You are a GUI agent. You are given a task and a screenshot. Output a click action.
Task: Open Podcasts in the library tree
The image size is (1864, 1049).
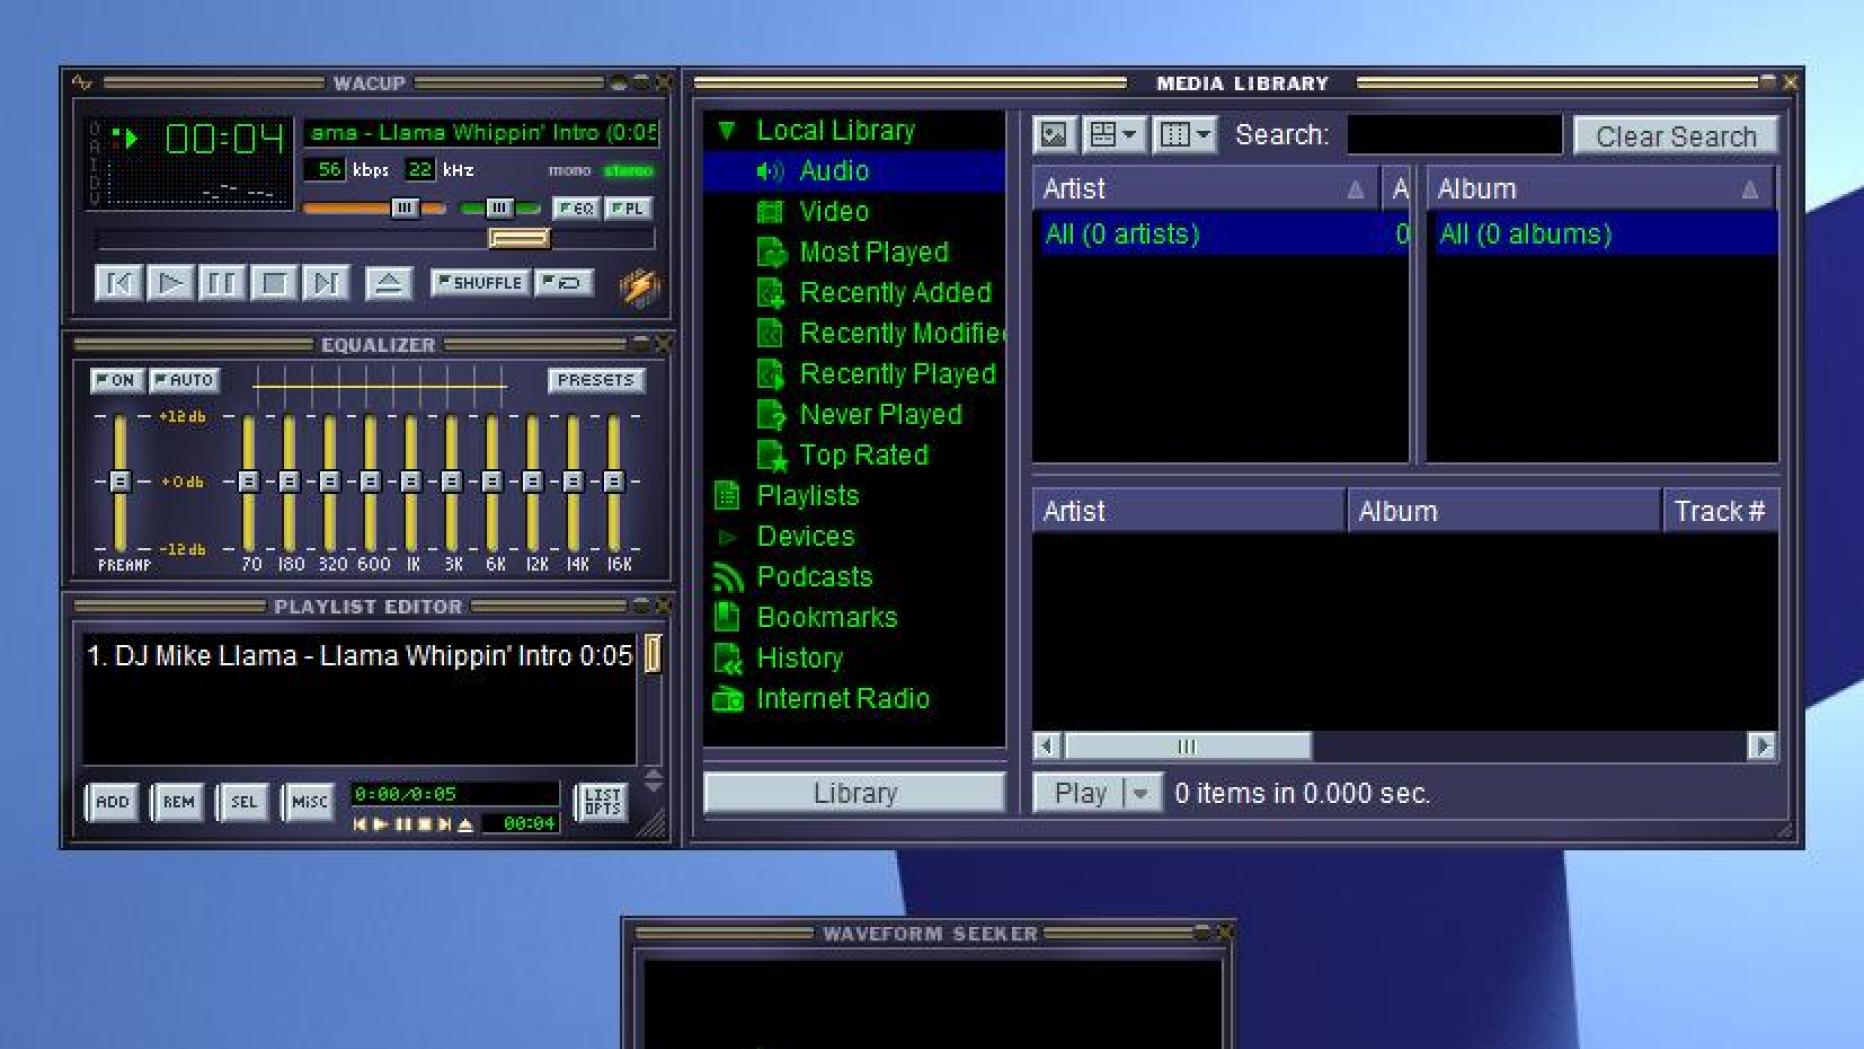pyautogui.click(x=814, y=577)
